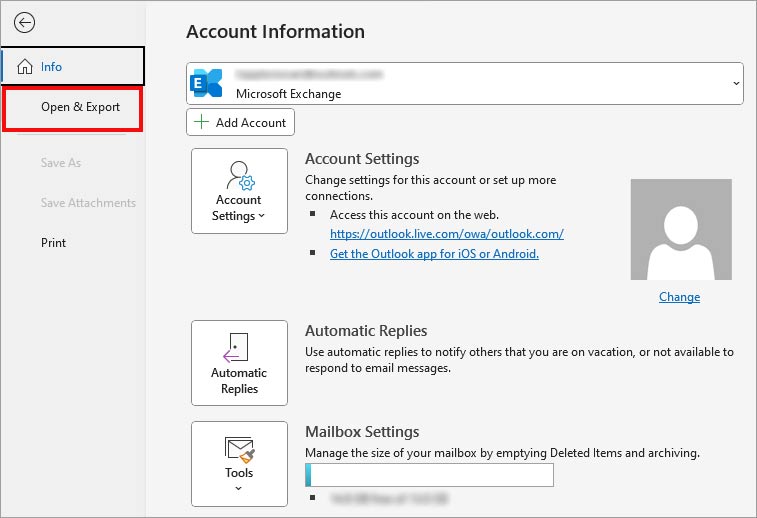Click the profile picture placeholder

click(x=681, y=229)
